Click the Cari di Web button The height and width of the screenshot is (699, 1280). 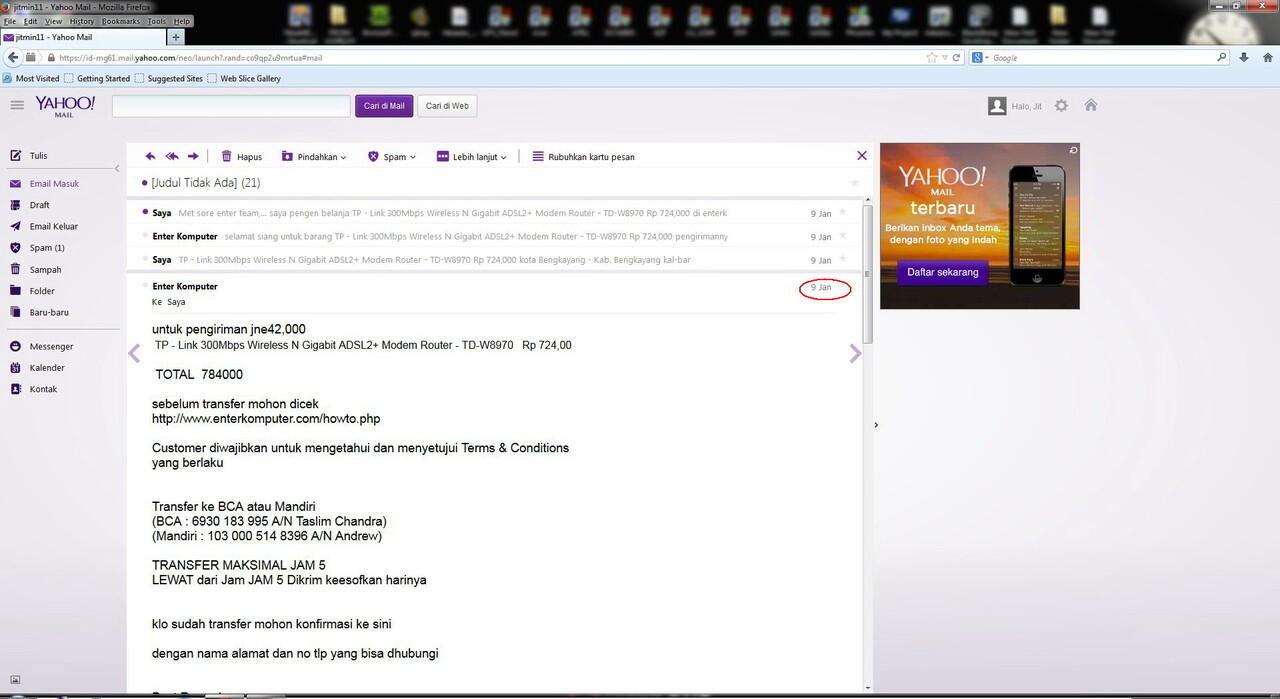(x=447, y=106)
